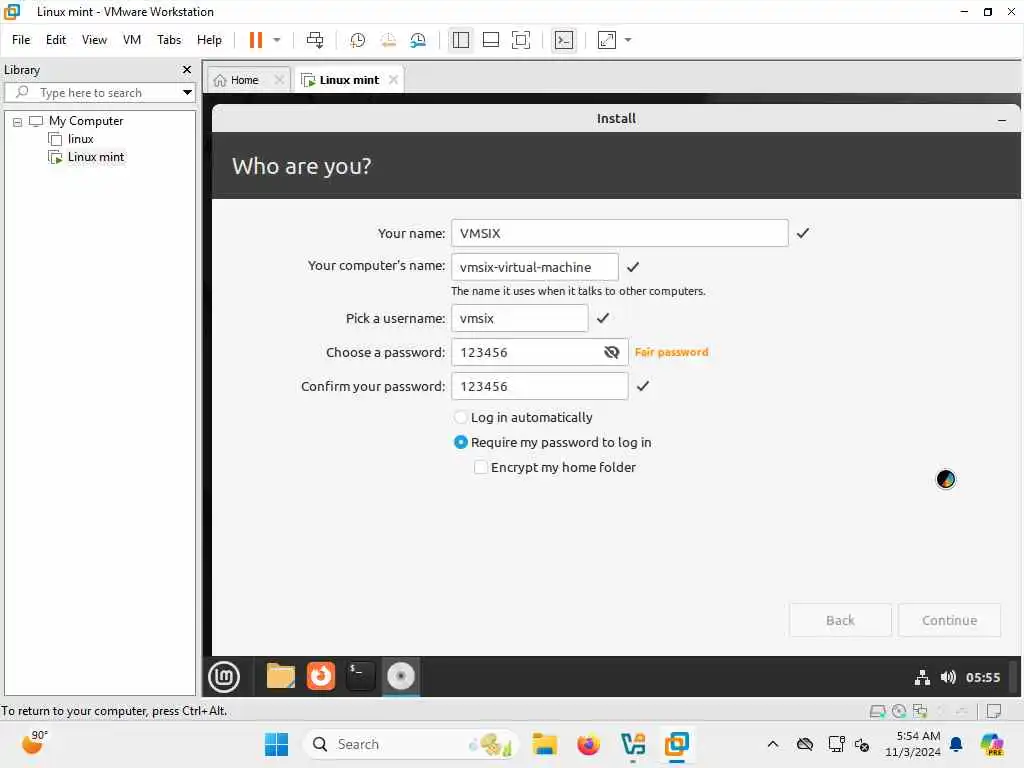Image resolution: width=1024 pixels, height=768 pixels.
Task: Click the hard disk device status icon
Action: [x=878, y=711]
